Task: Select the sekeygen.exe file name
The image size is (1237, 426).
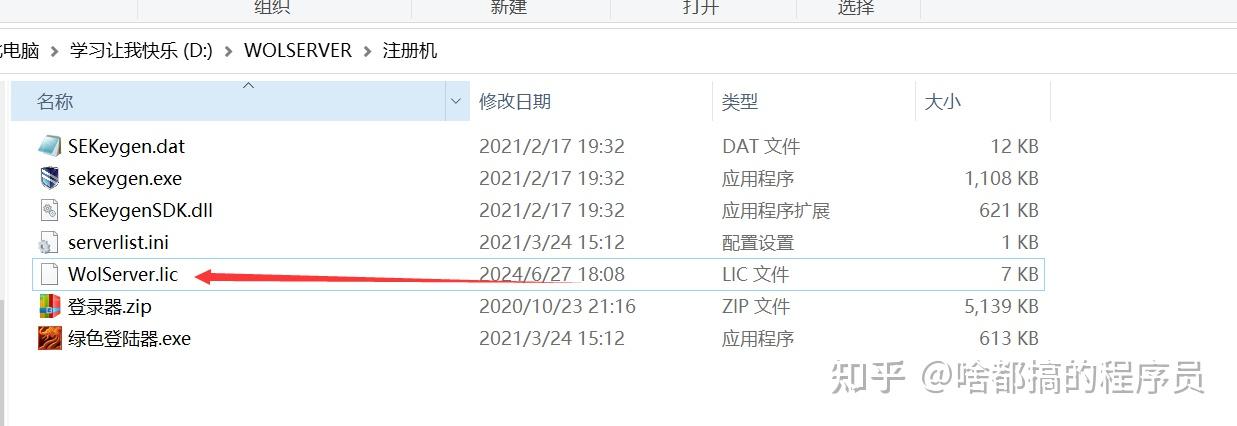Action: pos(125,178)
